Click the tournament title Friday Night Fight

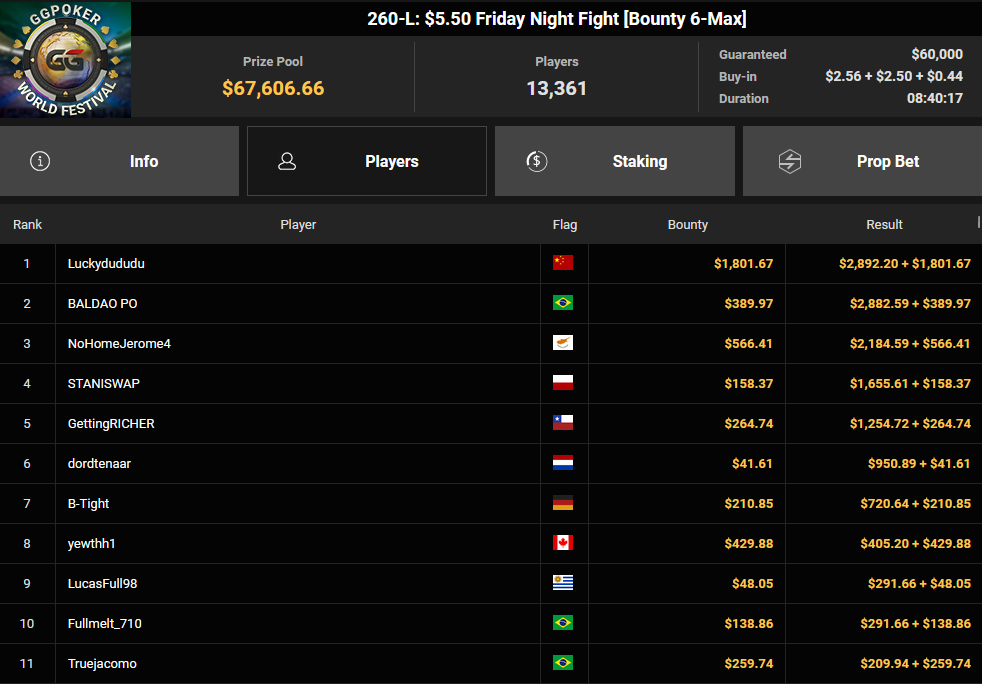(556, 19)
